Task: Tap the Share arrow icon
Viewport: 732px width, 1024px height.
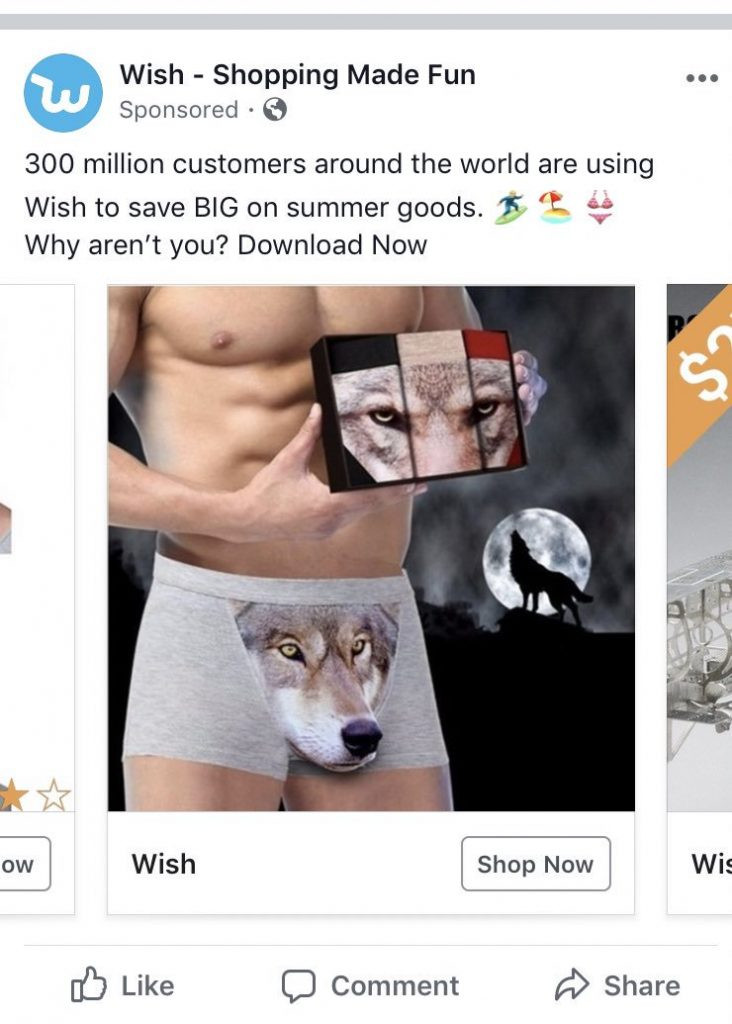Action: [572, 985]
